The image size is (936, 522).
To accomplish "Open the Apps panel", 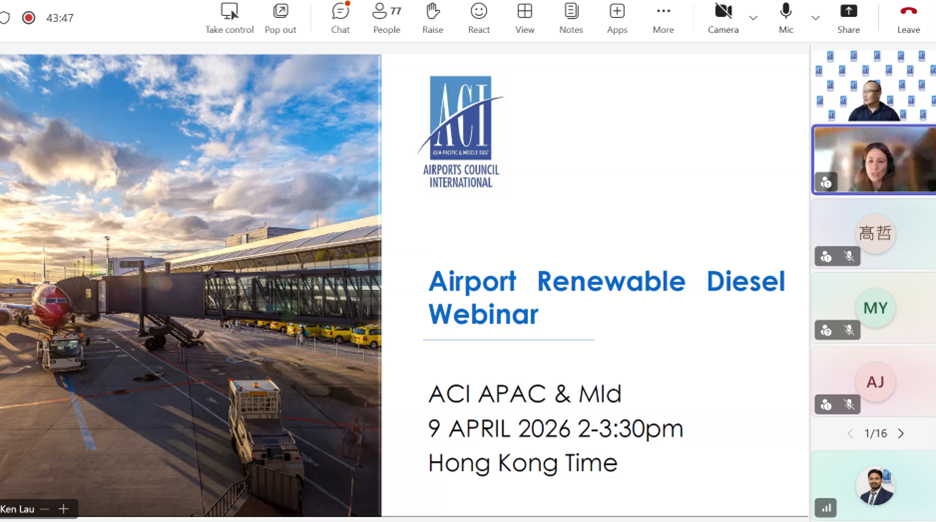I will point(617,17).
